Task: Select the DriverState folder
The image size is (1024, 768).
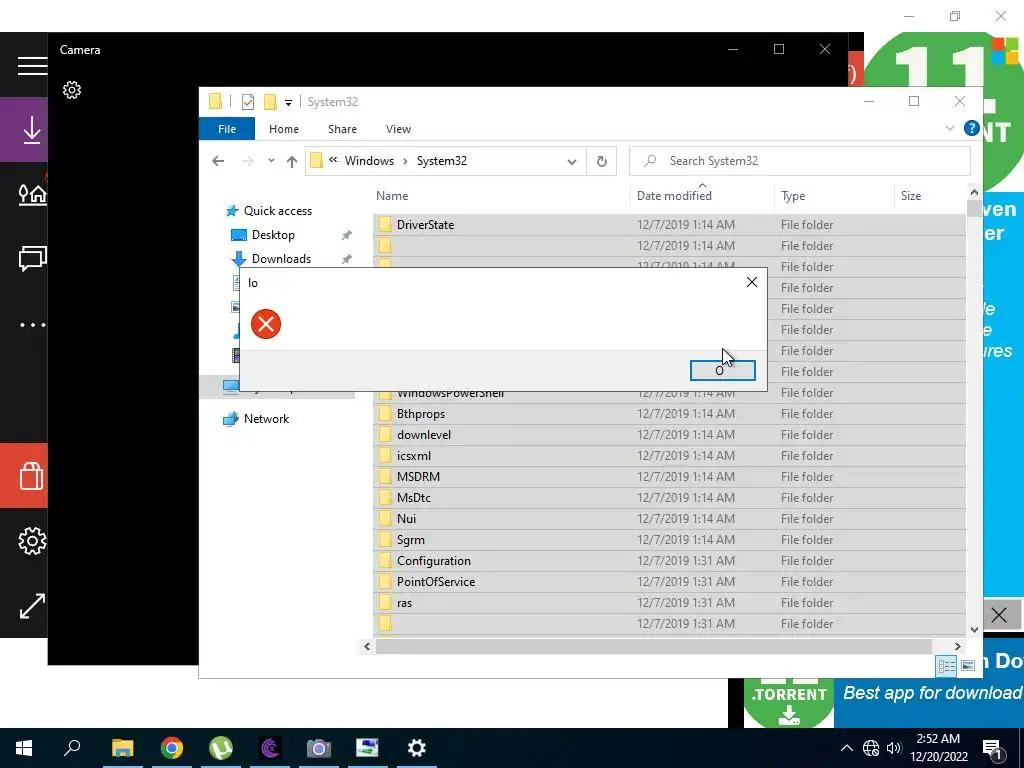Action: click(x=669, y=225)
